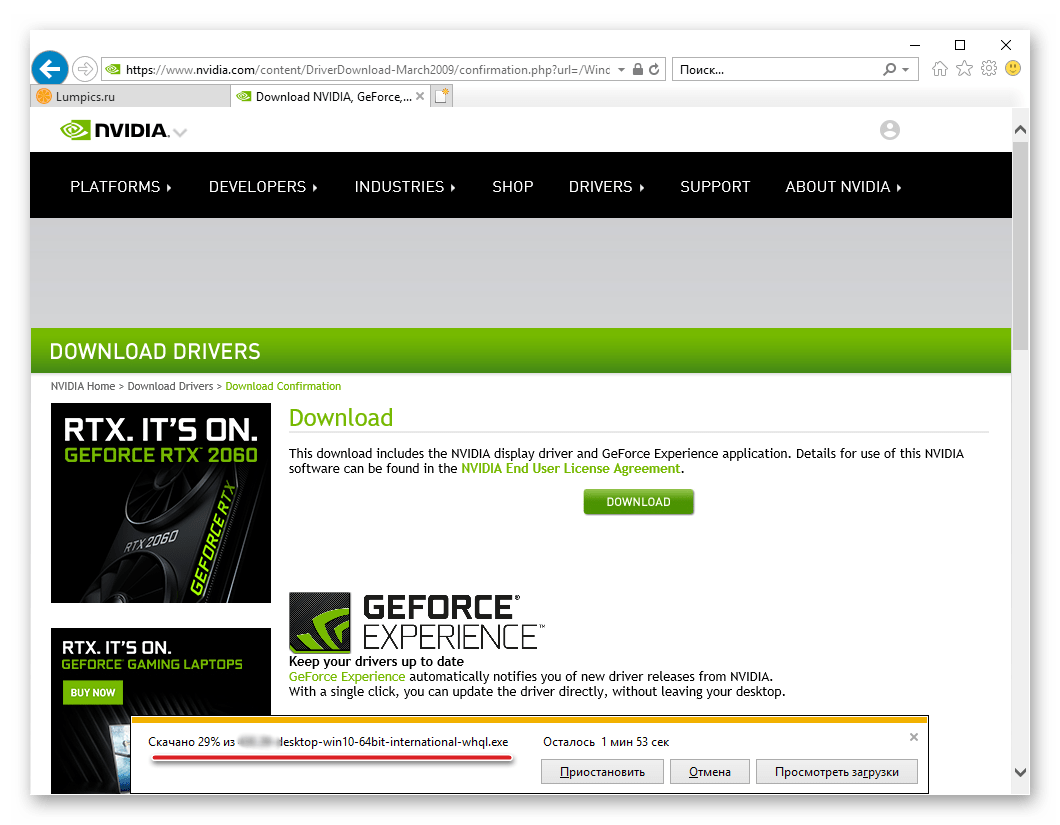Screen dimensions: 1060x825
Task: Click the smiley feedback icon
Action: [x=1013, y=69]
